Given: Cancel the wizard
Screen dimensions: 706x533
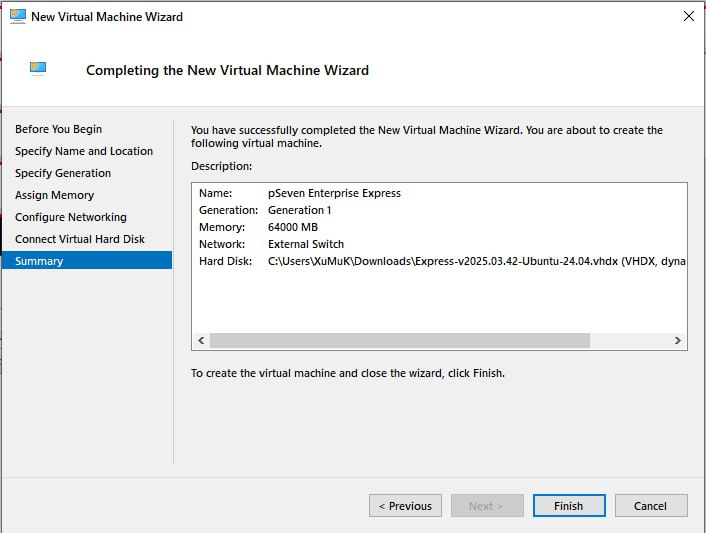Looking at the screenshot, I should click(651, 506).
